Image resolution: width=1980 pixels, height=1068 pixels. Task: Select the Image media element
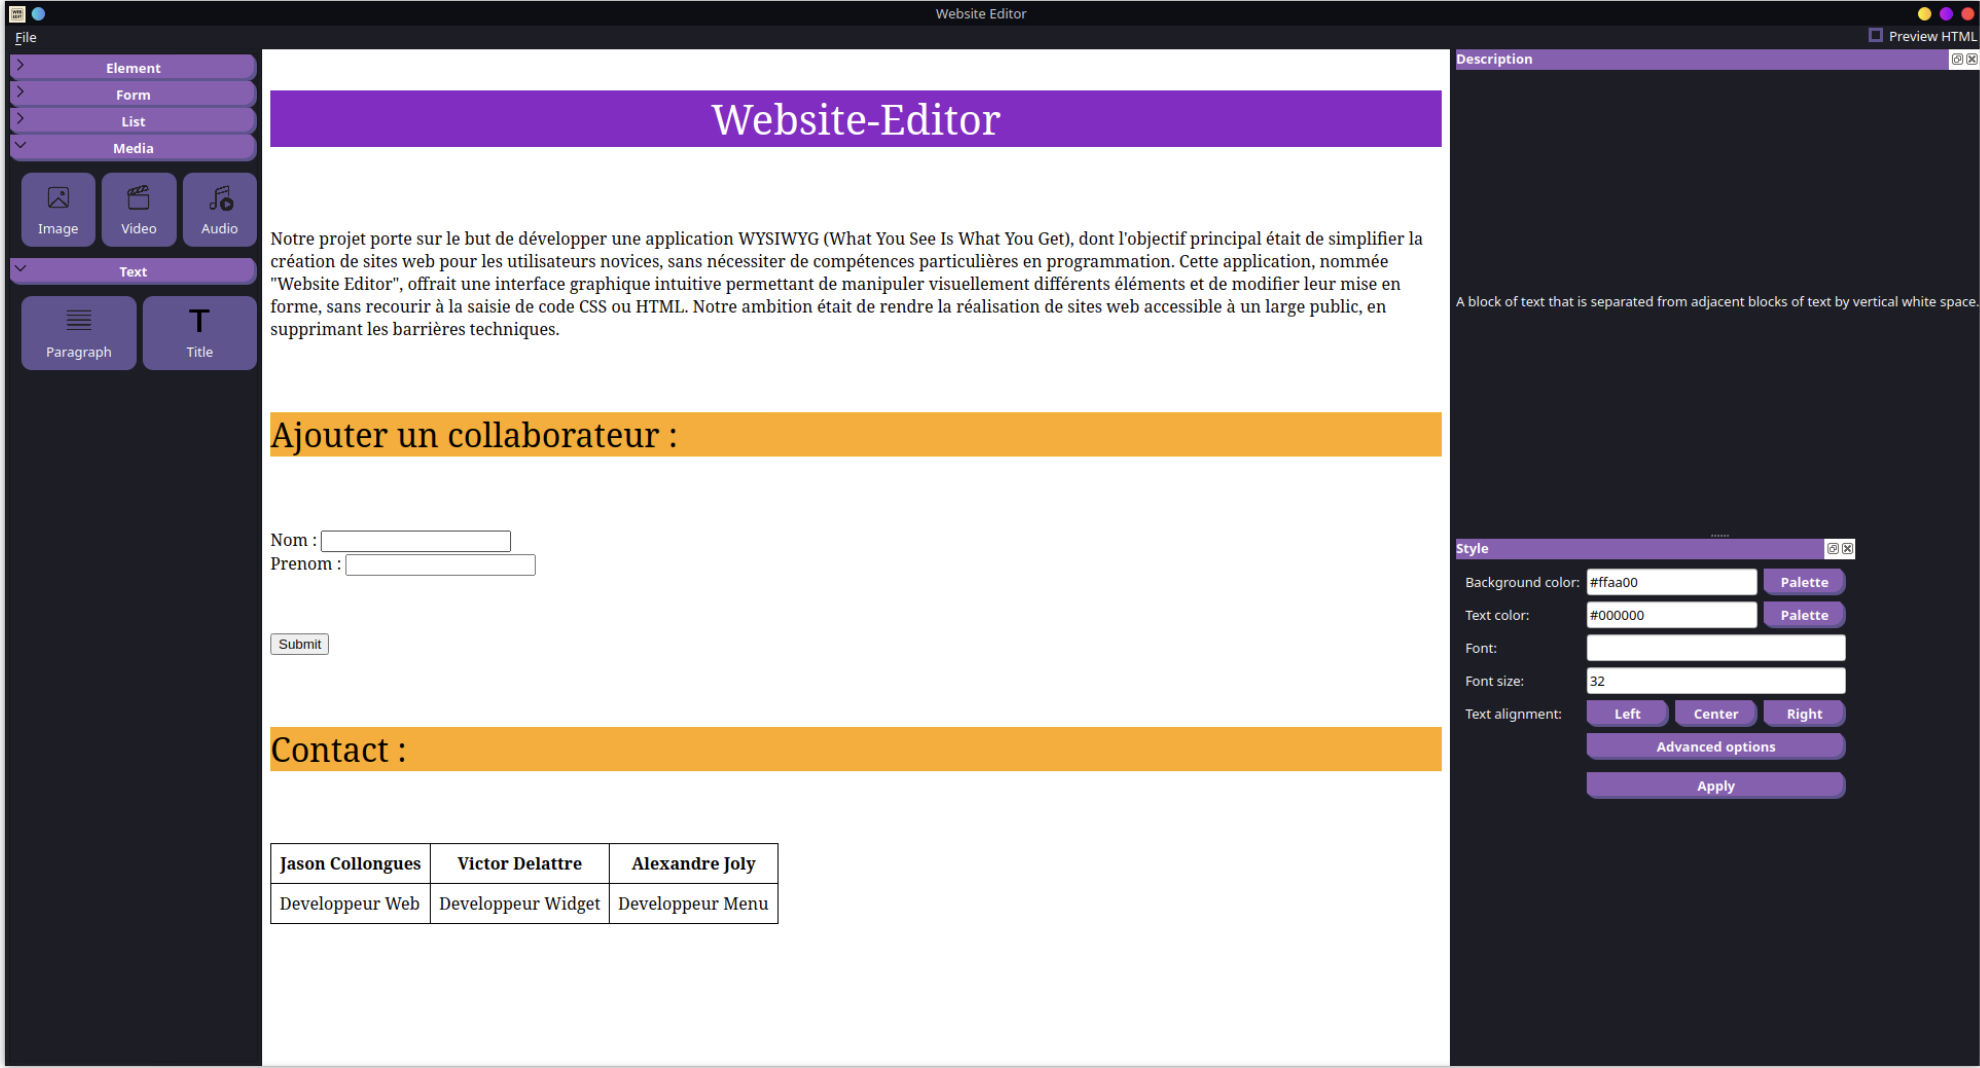coord(58,210)
